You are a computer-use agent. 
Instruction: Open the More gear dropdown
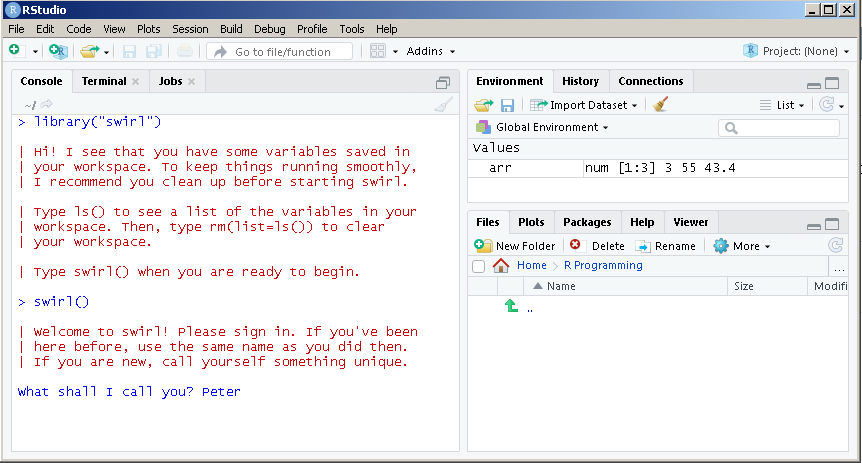coord(742,246)
